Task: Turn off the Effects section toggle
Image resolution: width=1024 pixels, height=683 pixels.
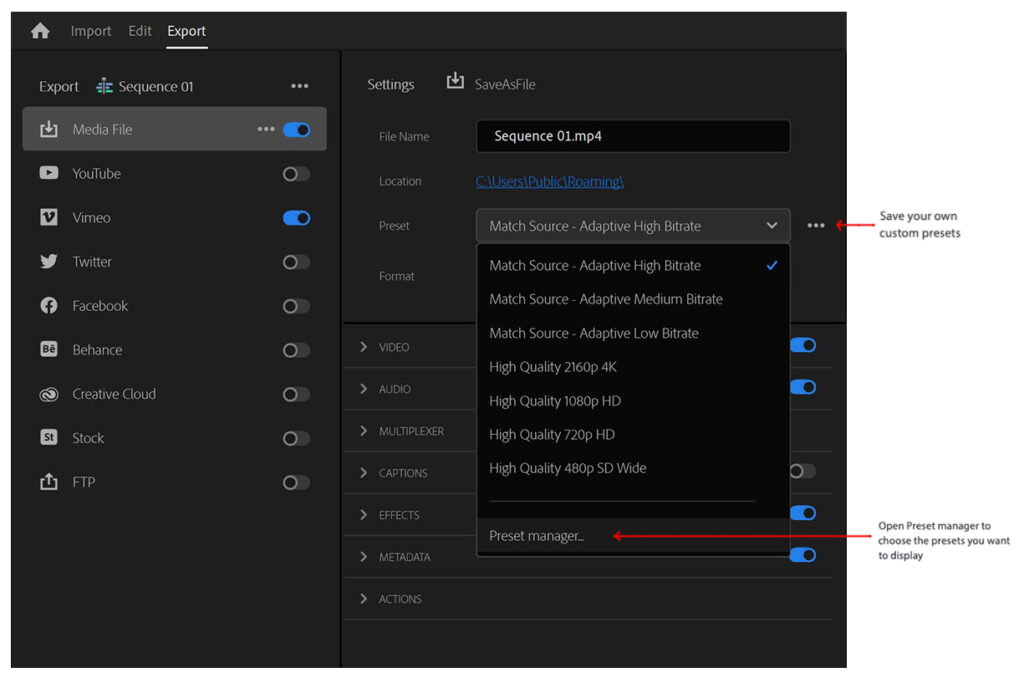Action: pyautogui.click(x=803, y=513)
